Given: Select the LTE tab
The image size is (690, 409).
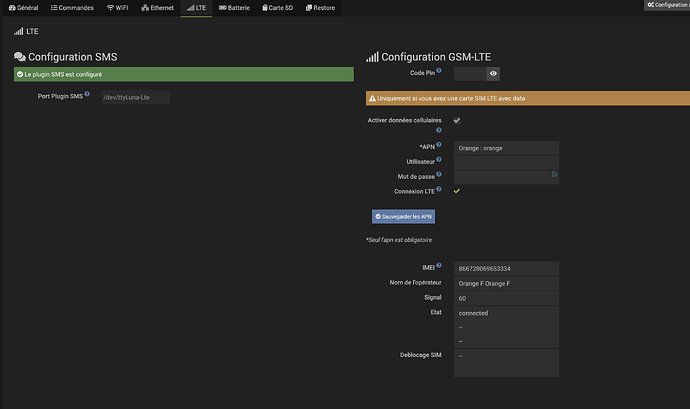Looking at the screenshot, I should tap(196, 8).
